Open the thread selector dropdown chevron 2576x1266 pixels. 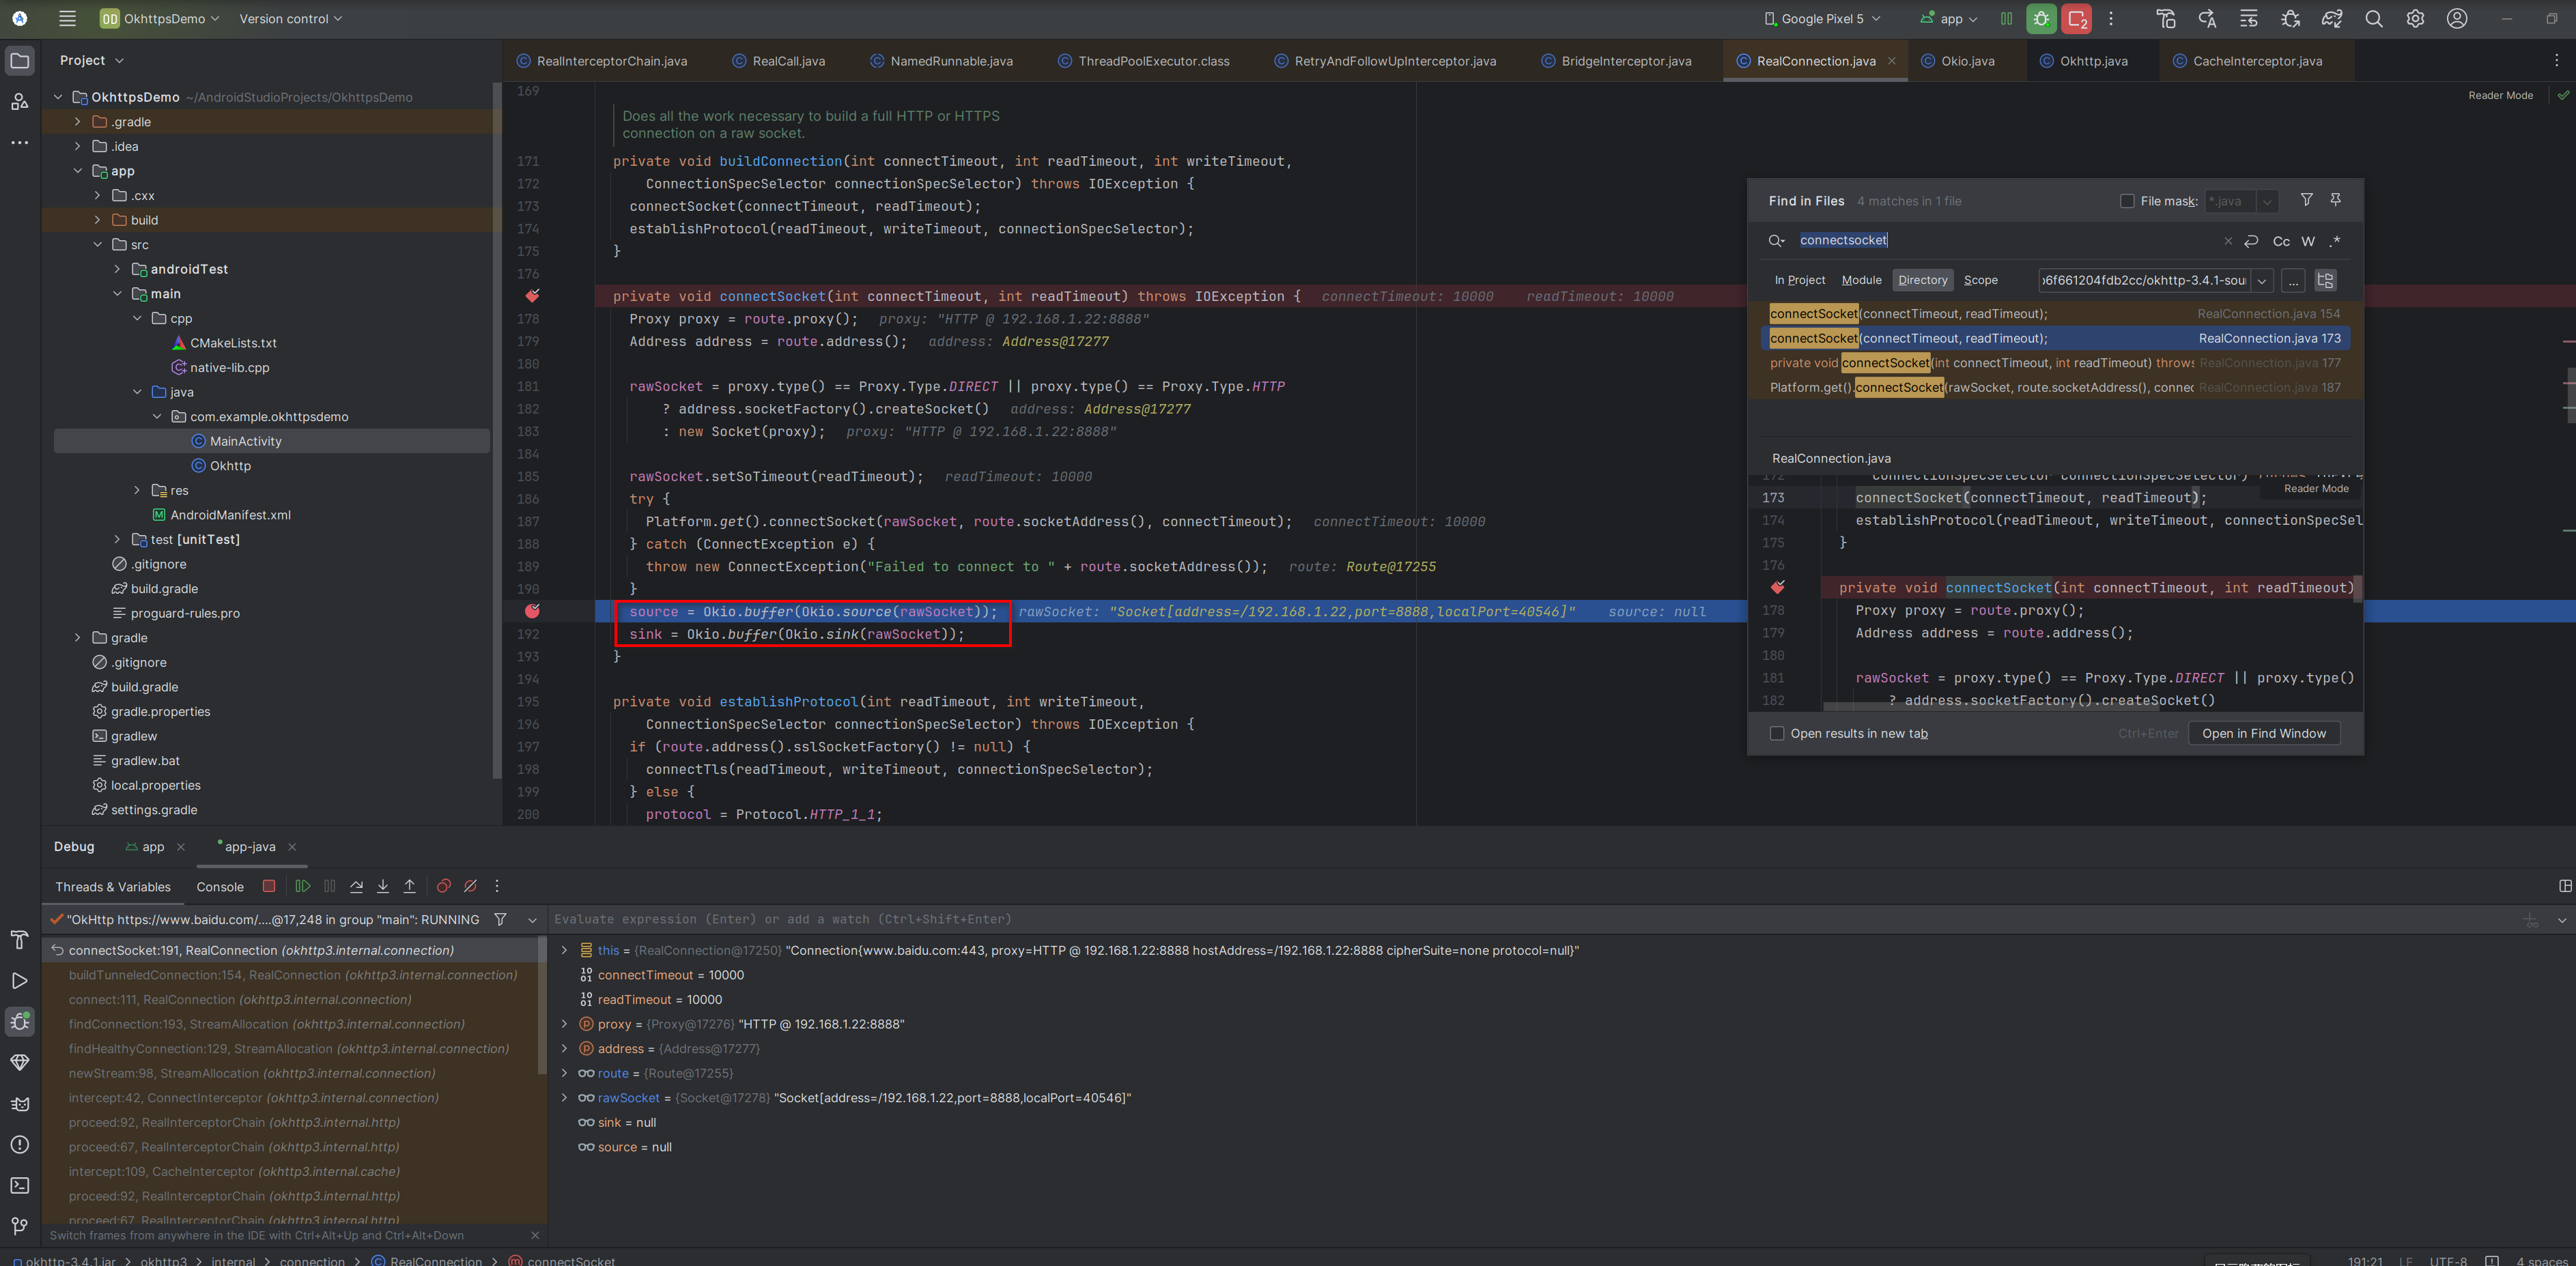tap(532, 920)
